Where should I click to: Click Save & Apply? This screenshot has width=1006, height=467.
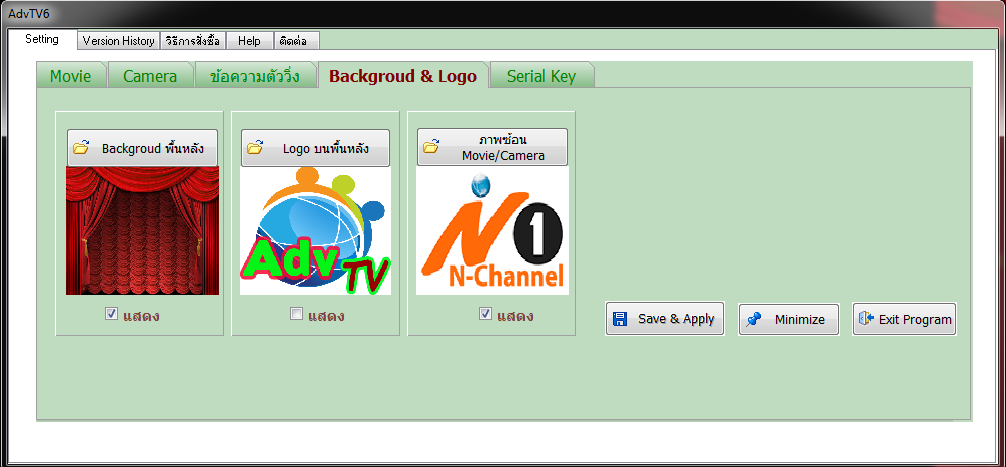coord(665,319)
